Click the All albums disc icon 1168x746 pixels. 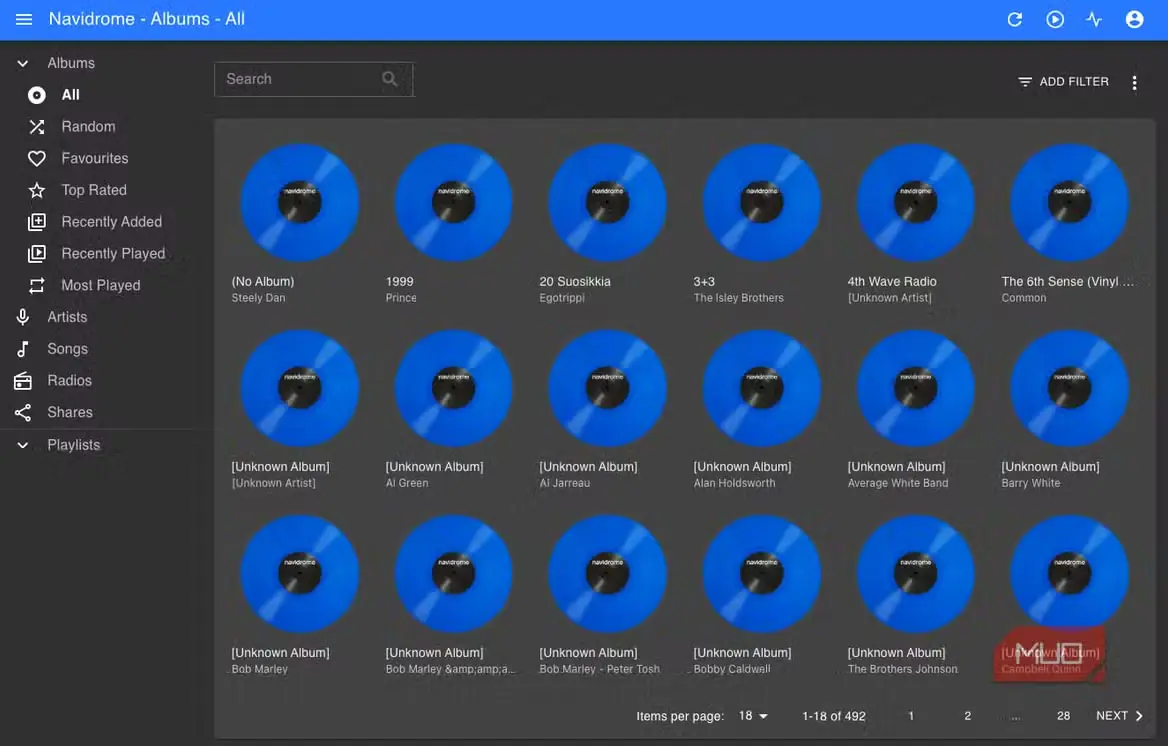[36, 95]
